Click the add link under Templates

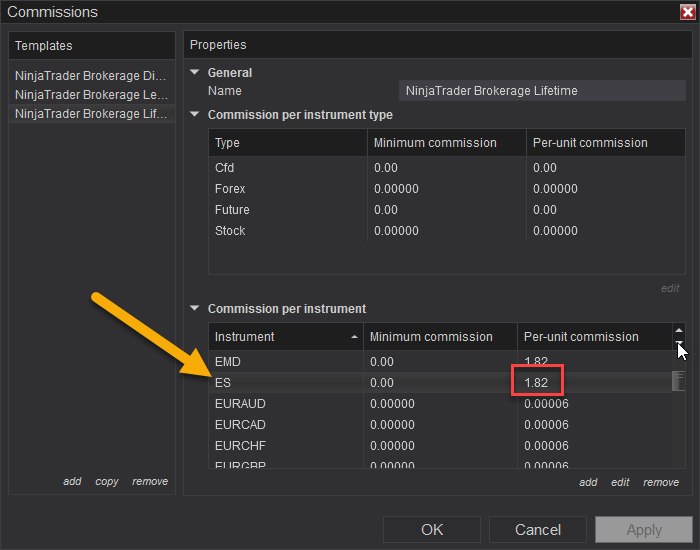pos(72,481)
